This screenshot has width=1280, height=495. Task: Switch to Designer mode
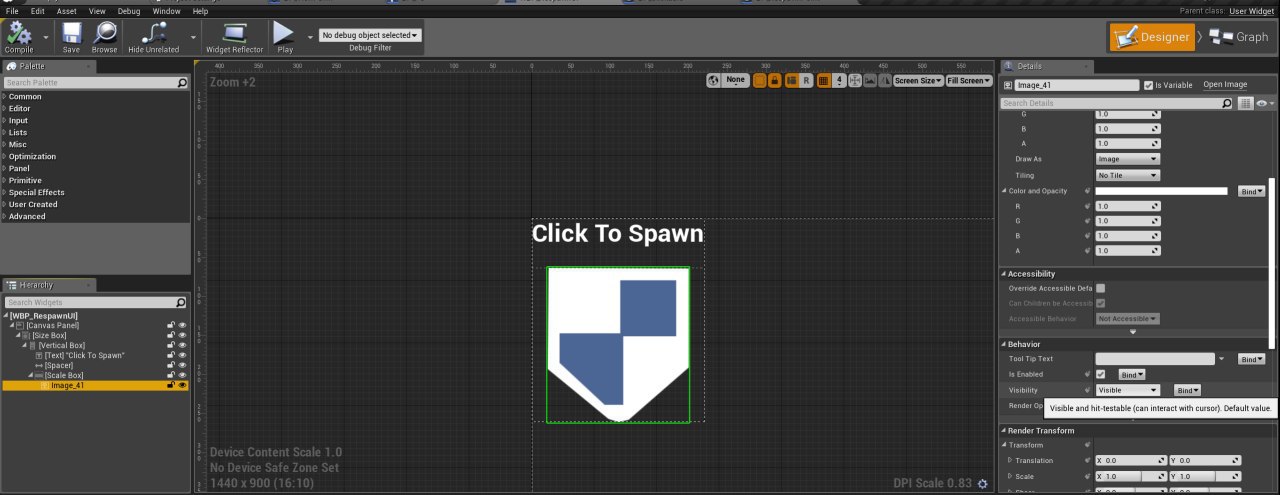[1153, 37]
